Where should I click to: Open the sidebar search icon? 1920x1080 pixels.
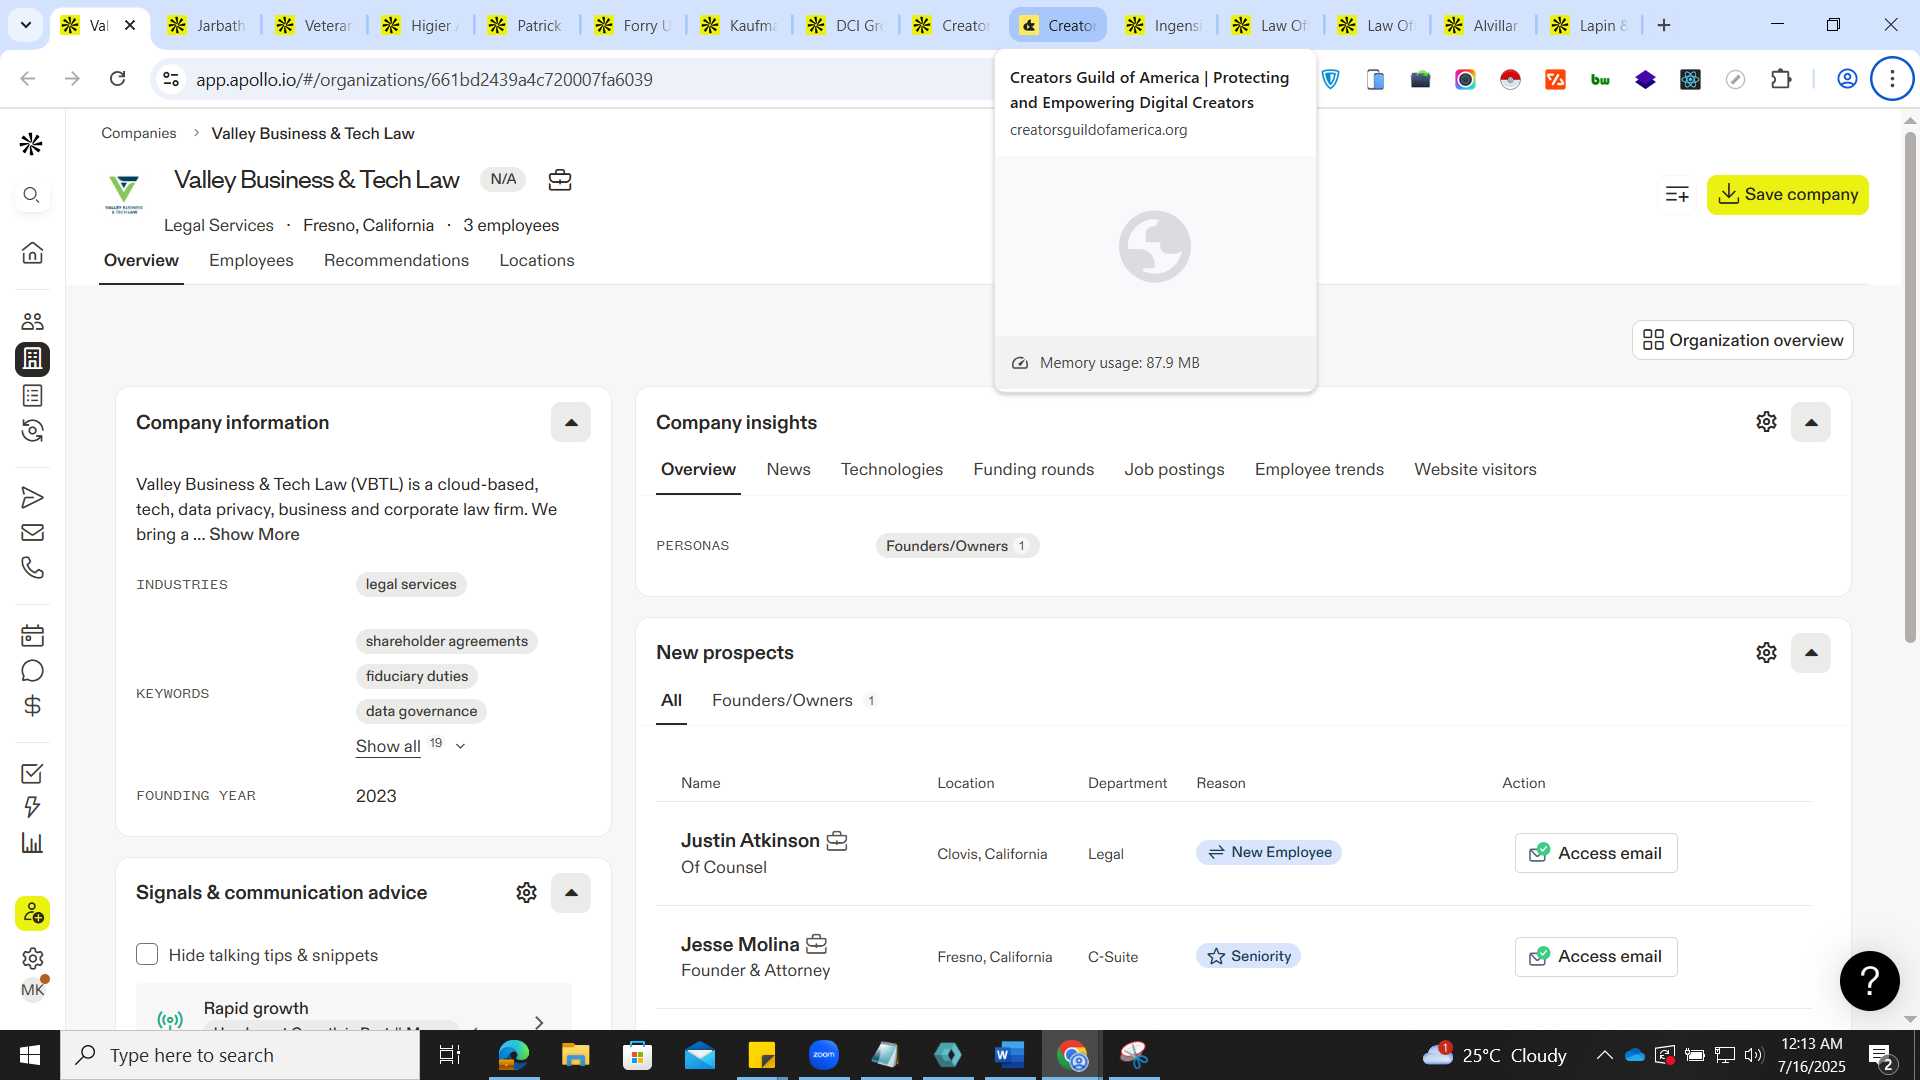point(31,195)
